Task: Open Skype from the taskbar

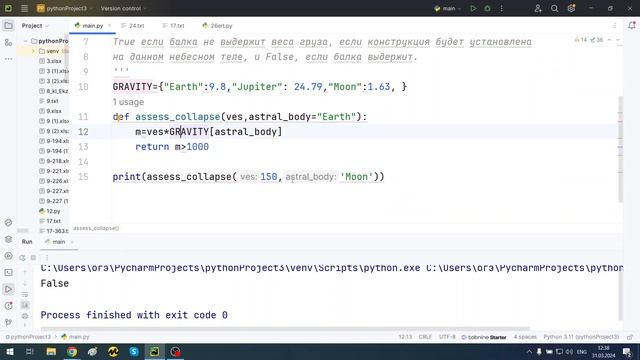Action: 134,351
